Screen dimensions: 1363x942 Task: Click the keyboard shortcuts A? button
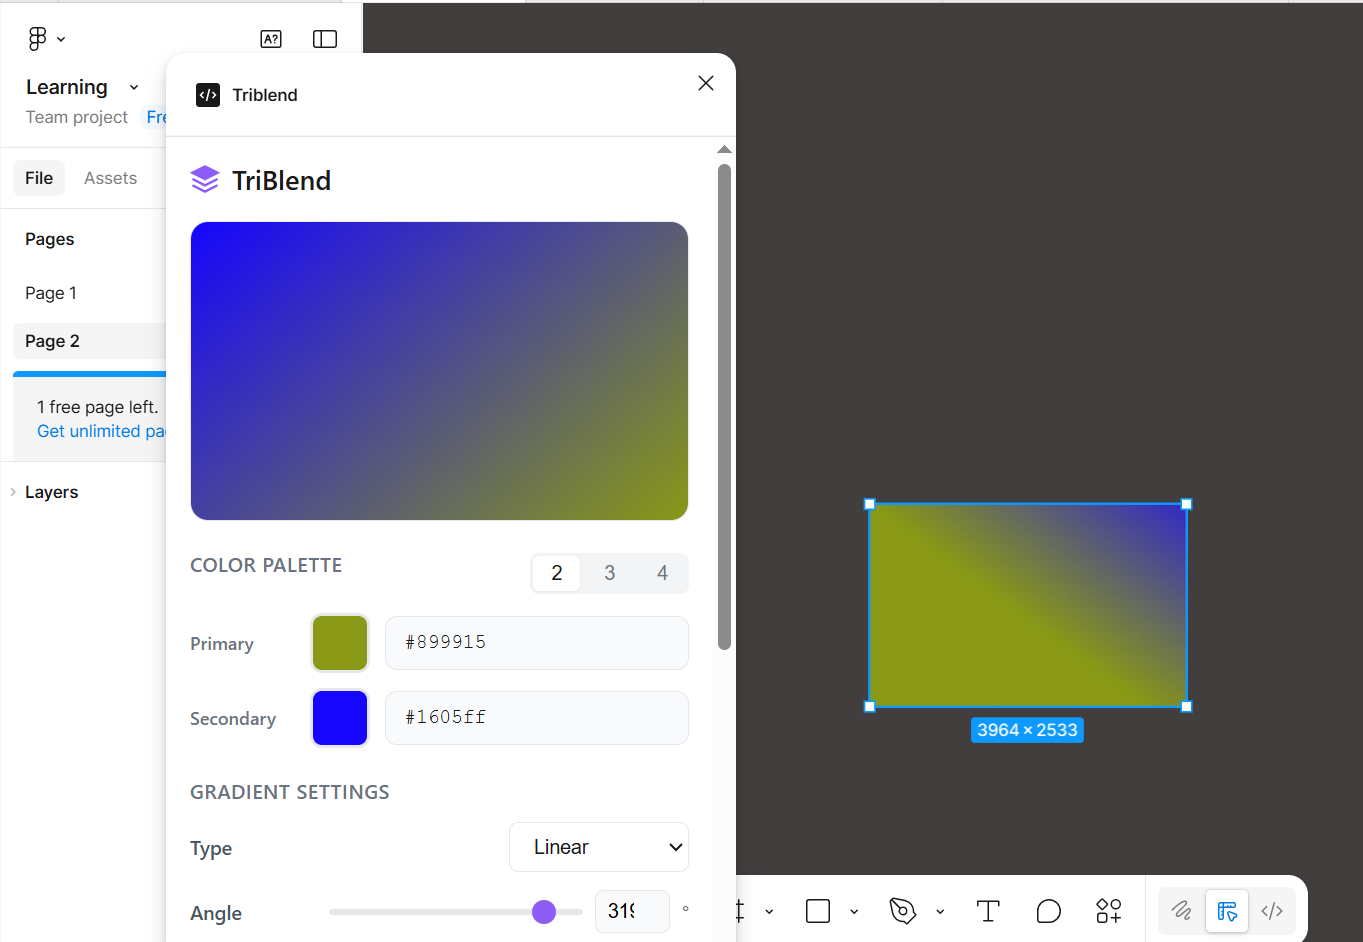click(x=271, y=39)
